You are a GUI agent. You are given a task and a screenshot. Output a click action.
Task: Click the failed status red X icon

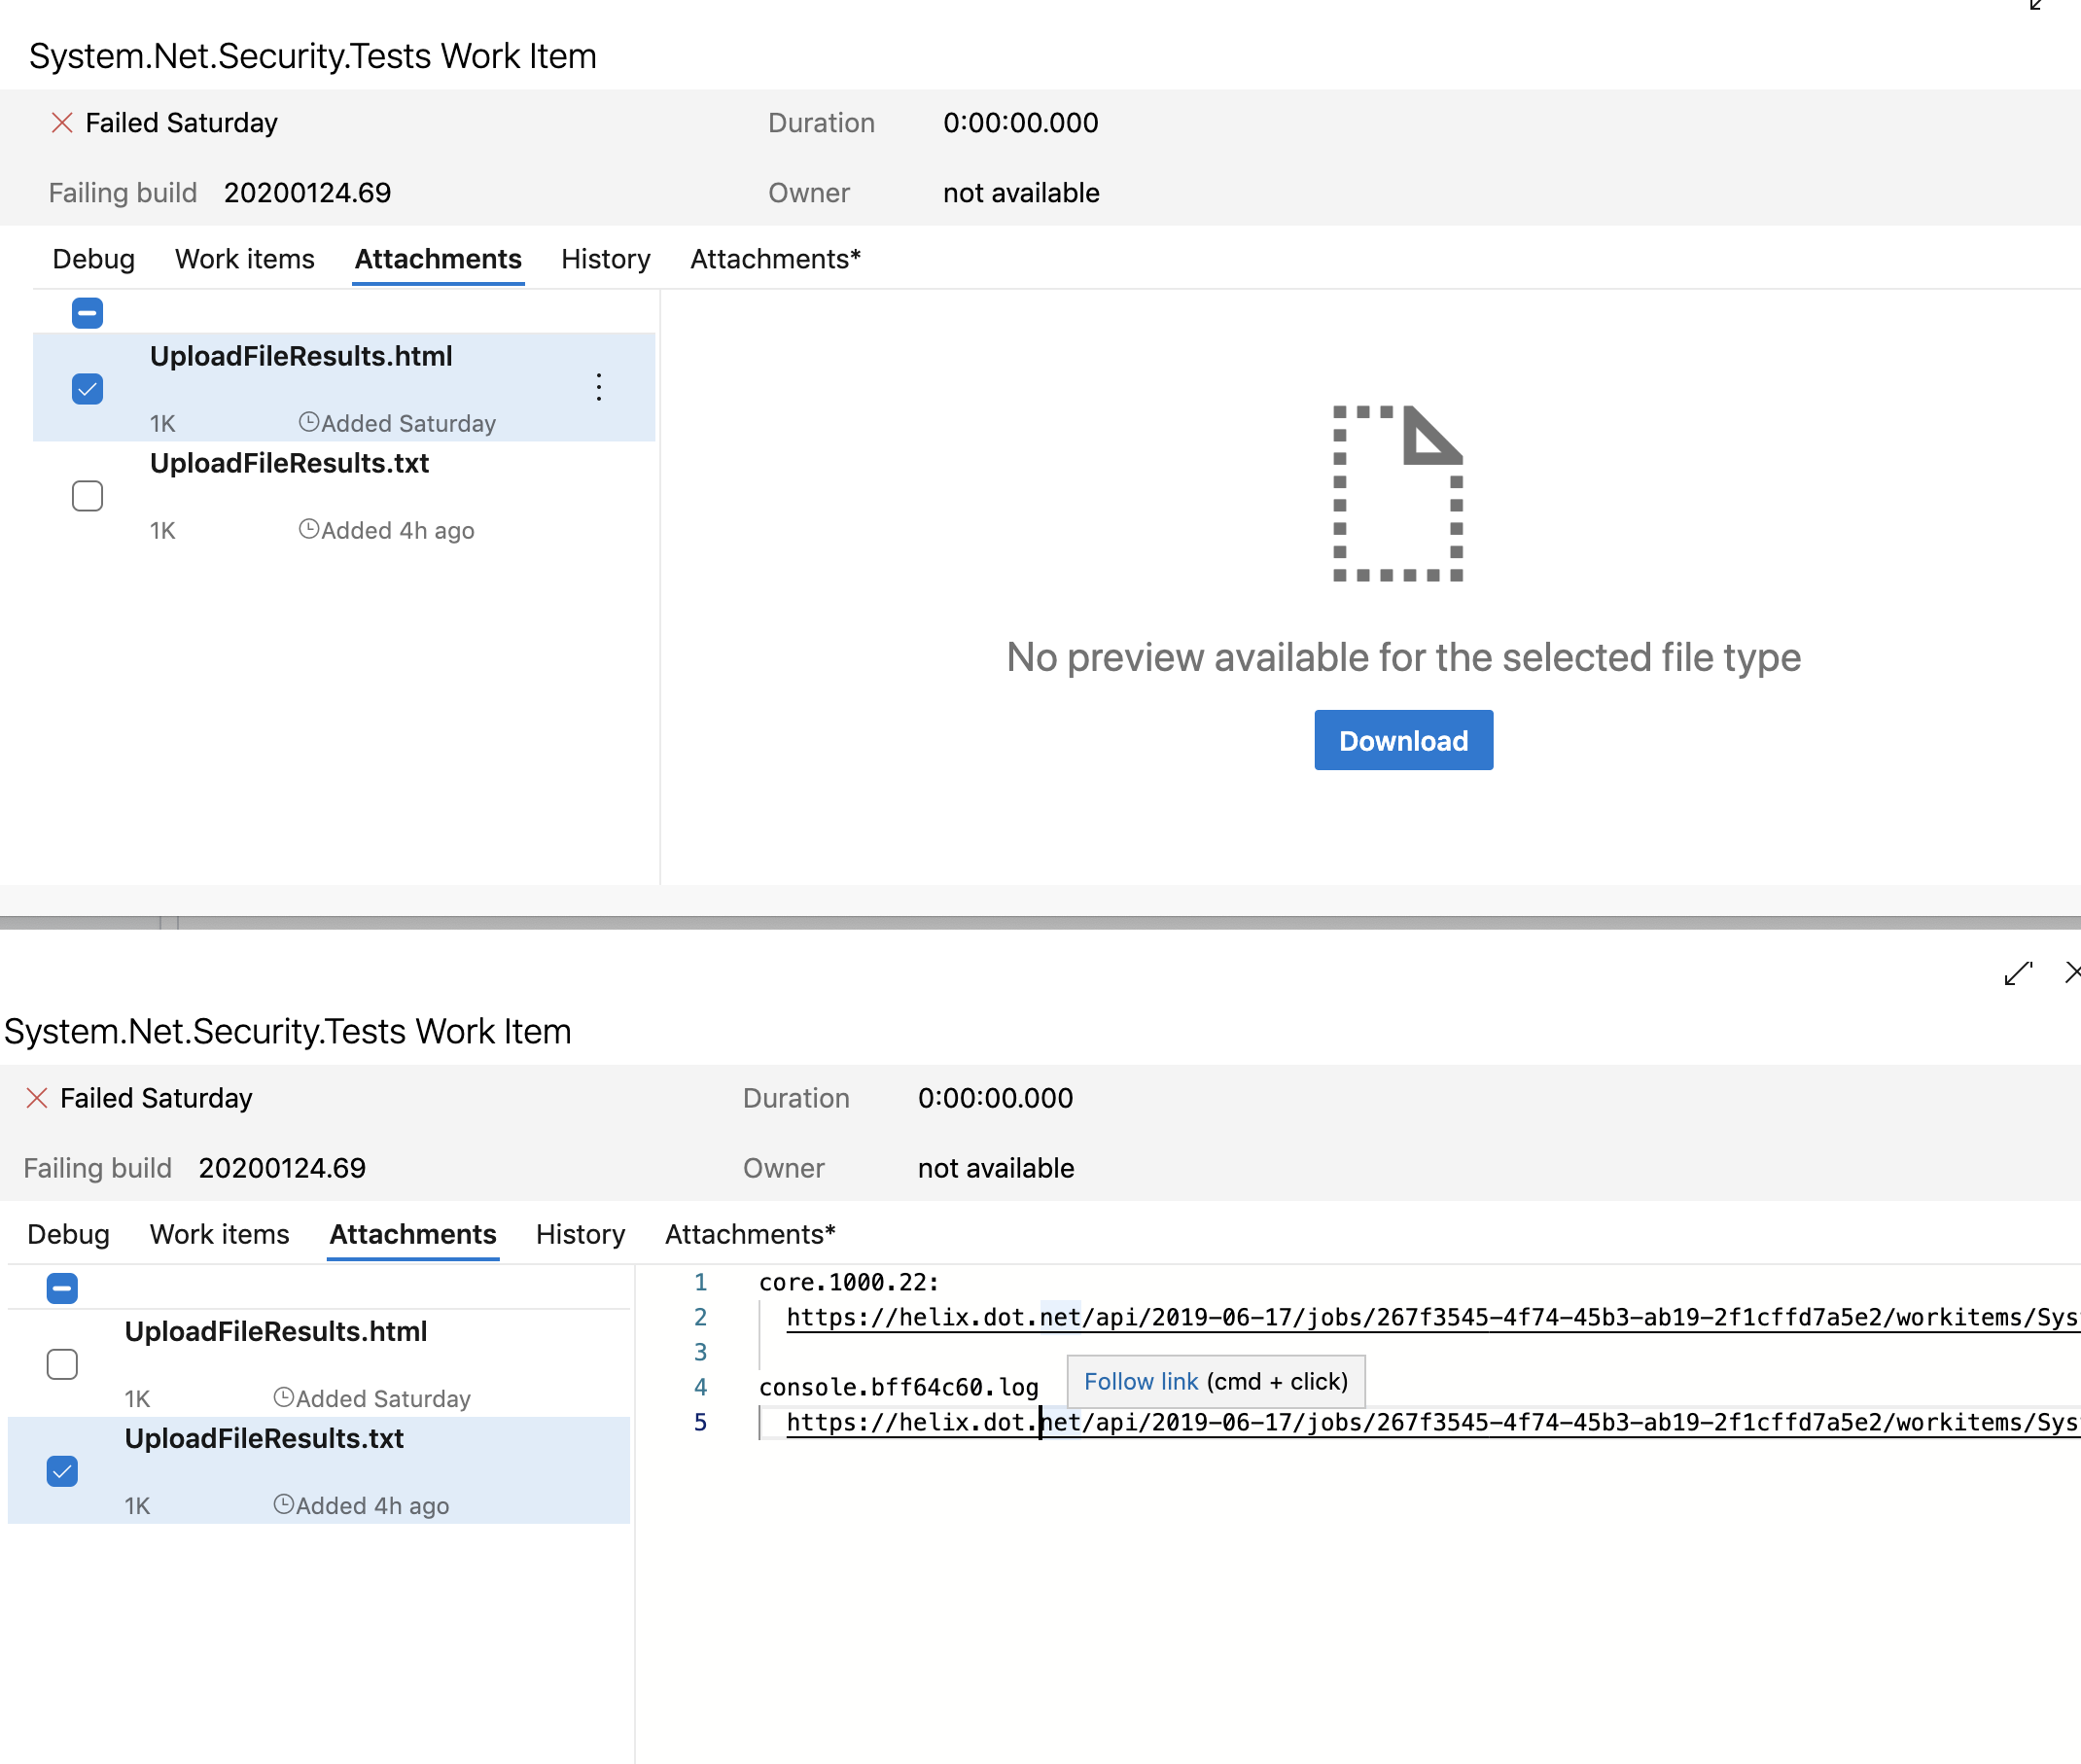tap(62, 122)
